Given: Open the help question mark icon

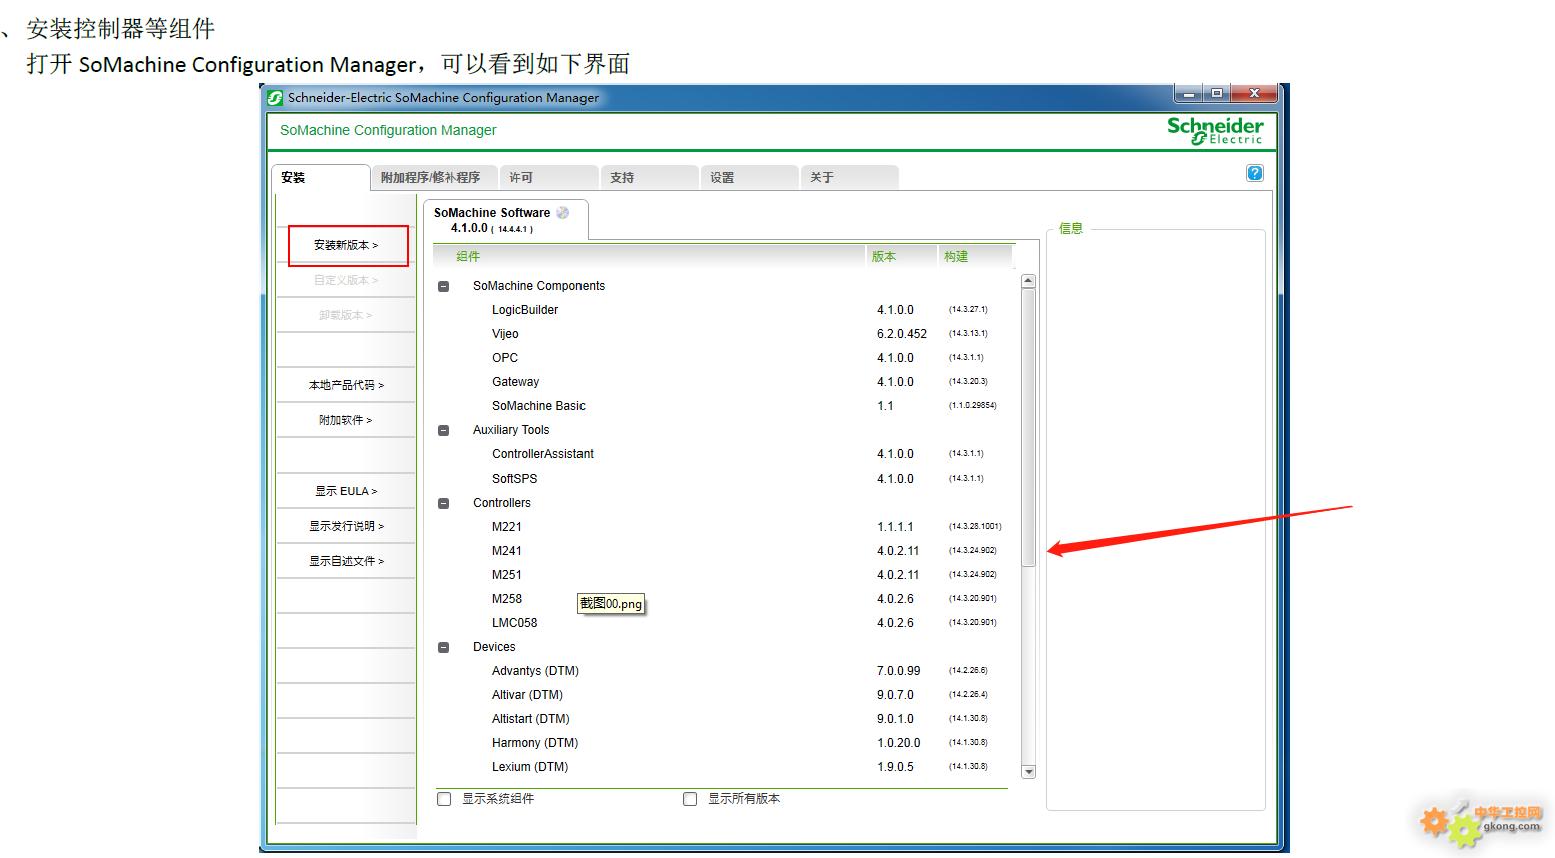Looking at the screenshot, I should click(1255, 173).
